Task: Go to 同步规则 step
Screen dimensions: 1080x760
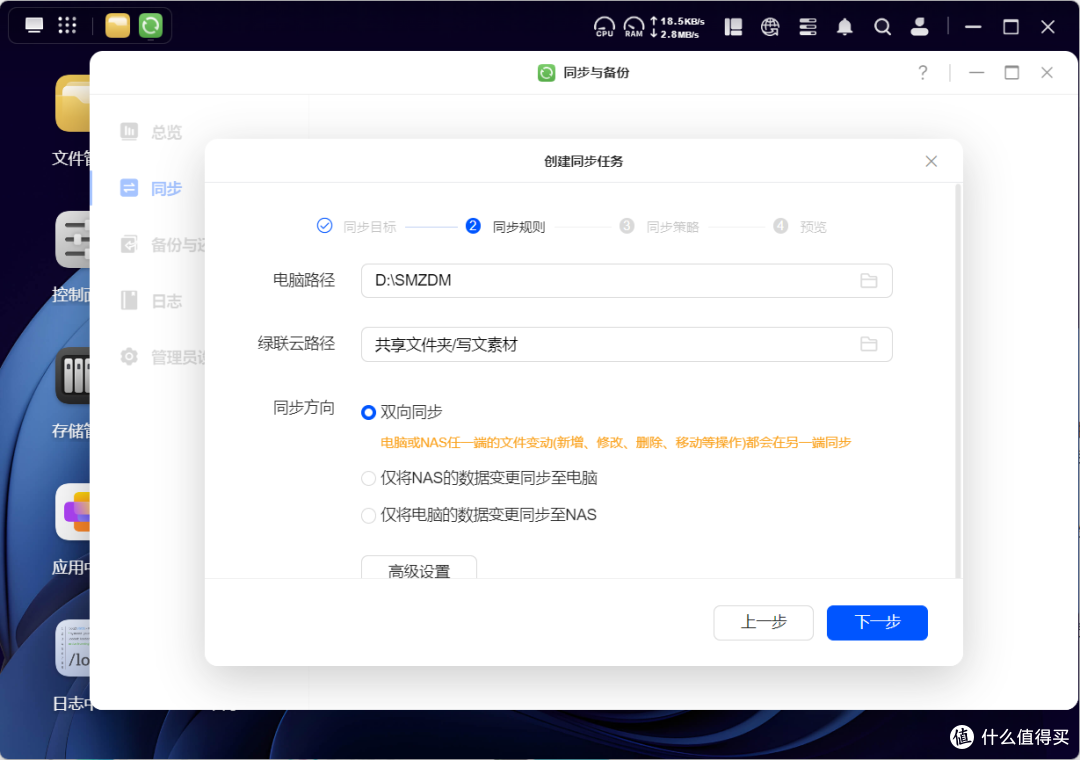Action: point(505,226)
